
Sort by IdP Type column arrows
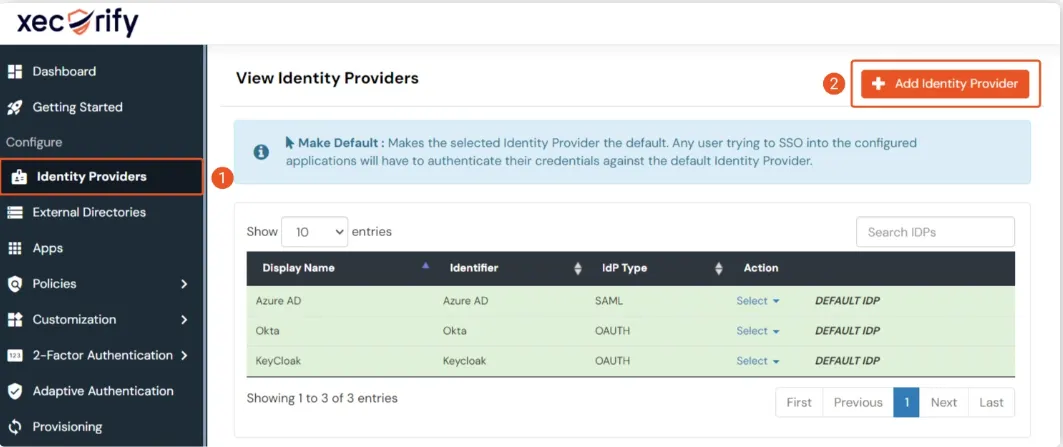[x=719, y=269]
